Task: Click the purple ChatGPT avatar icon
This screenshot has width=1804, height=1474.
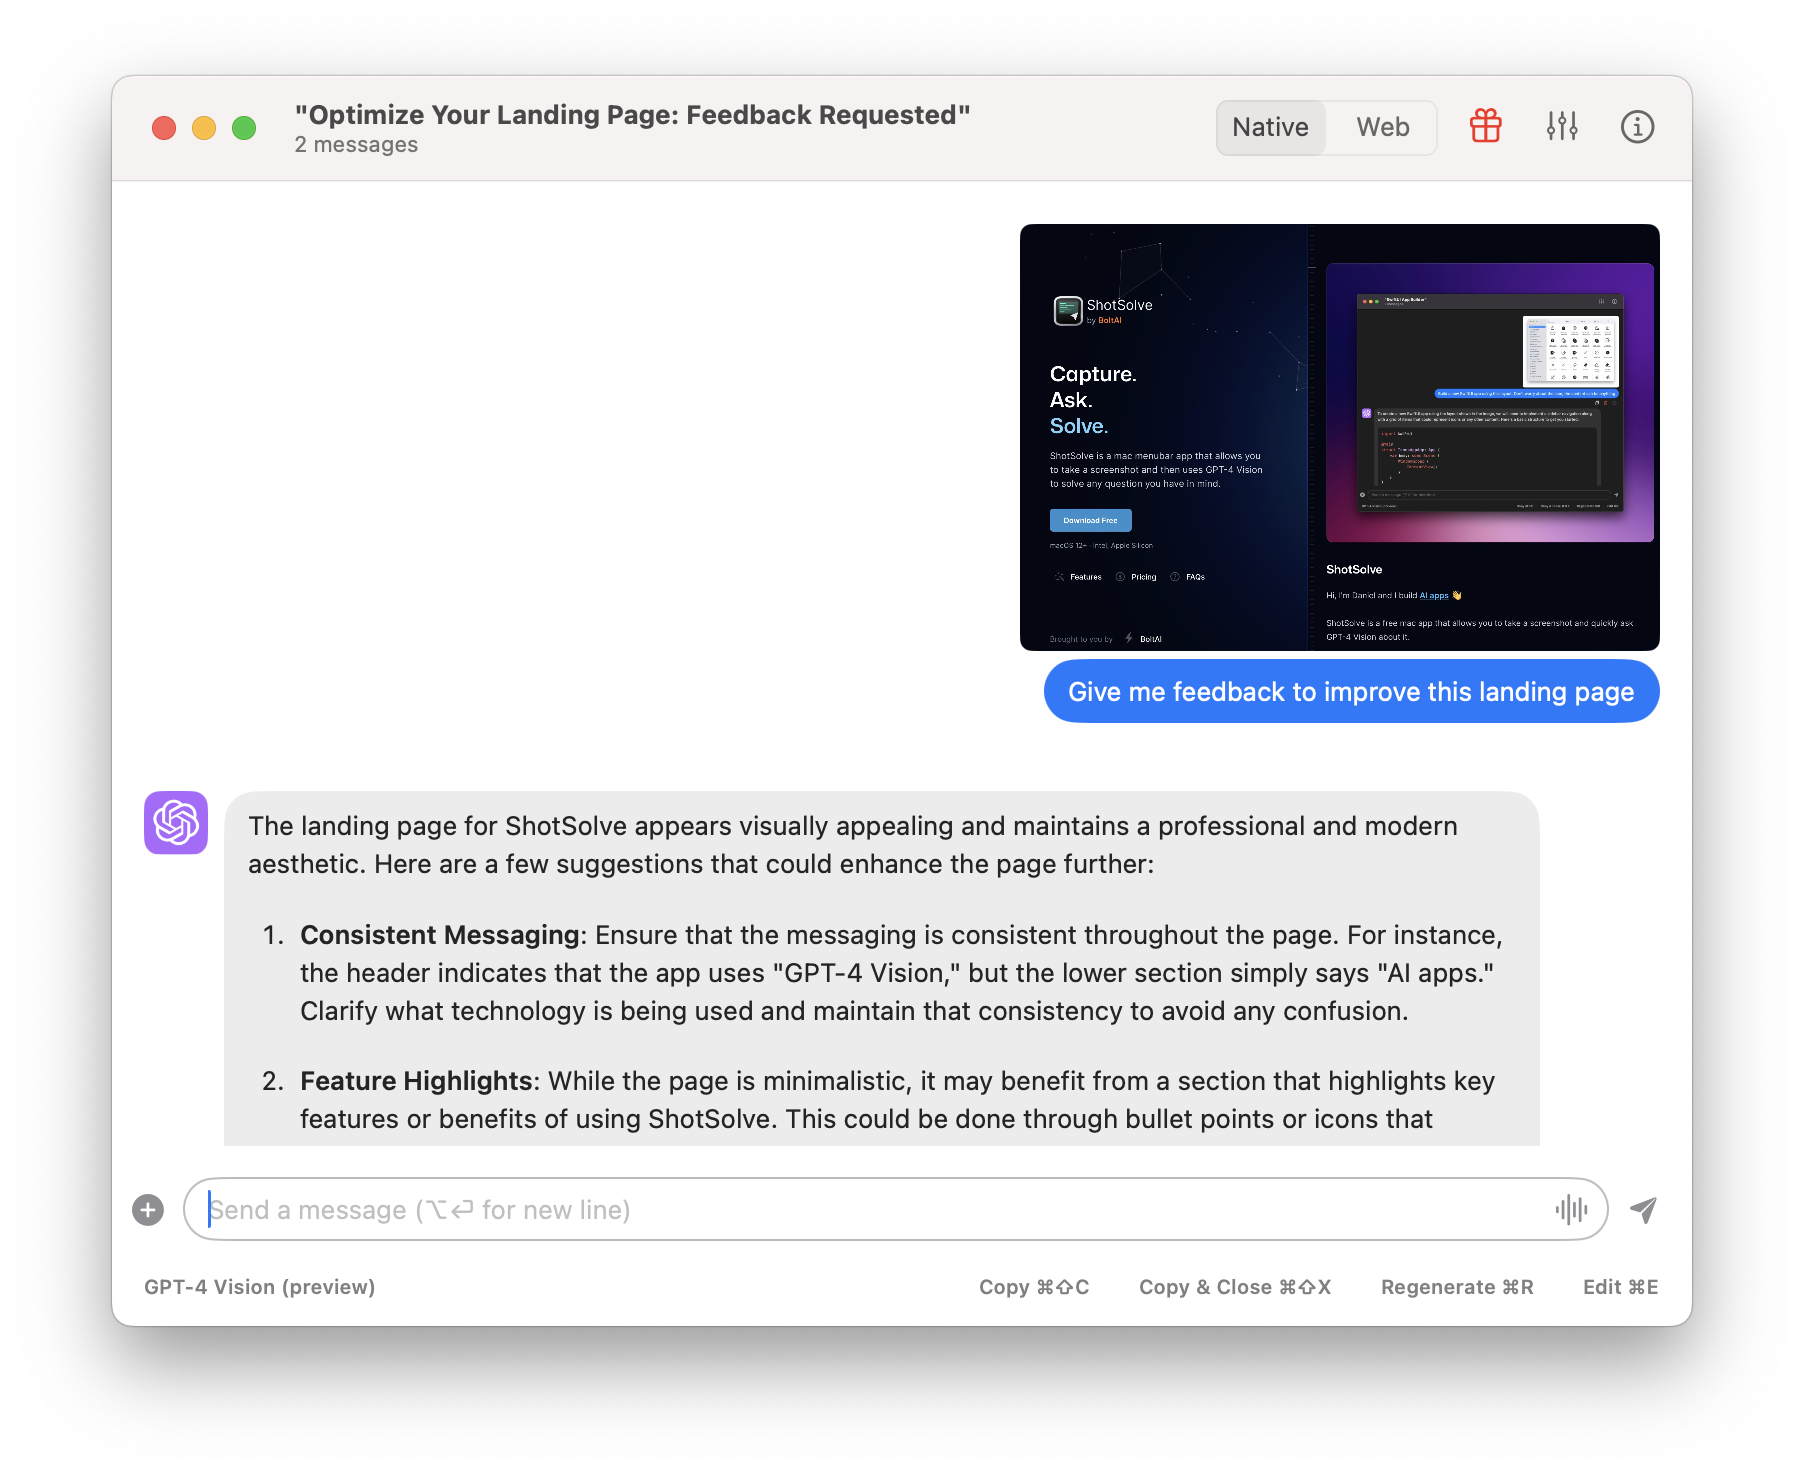Action: [x=176, y=823]
